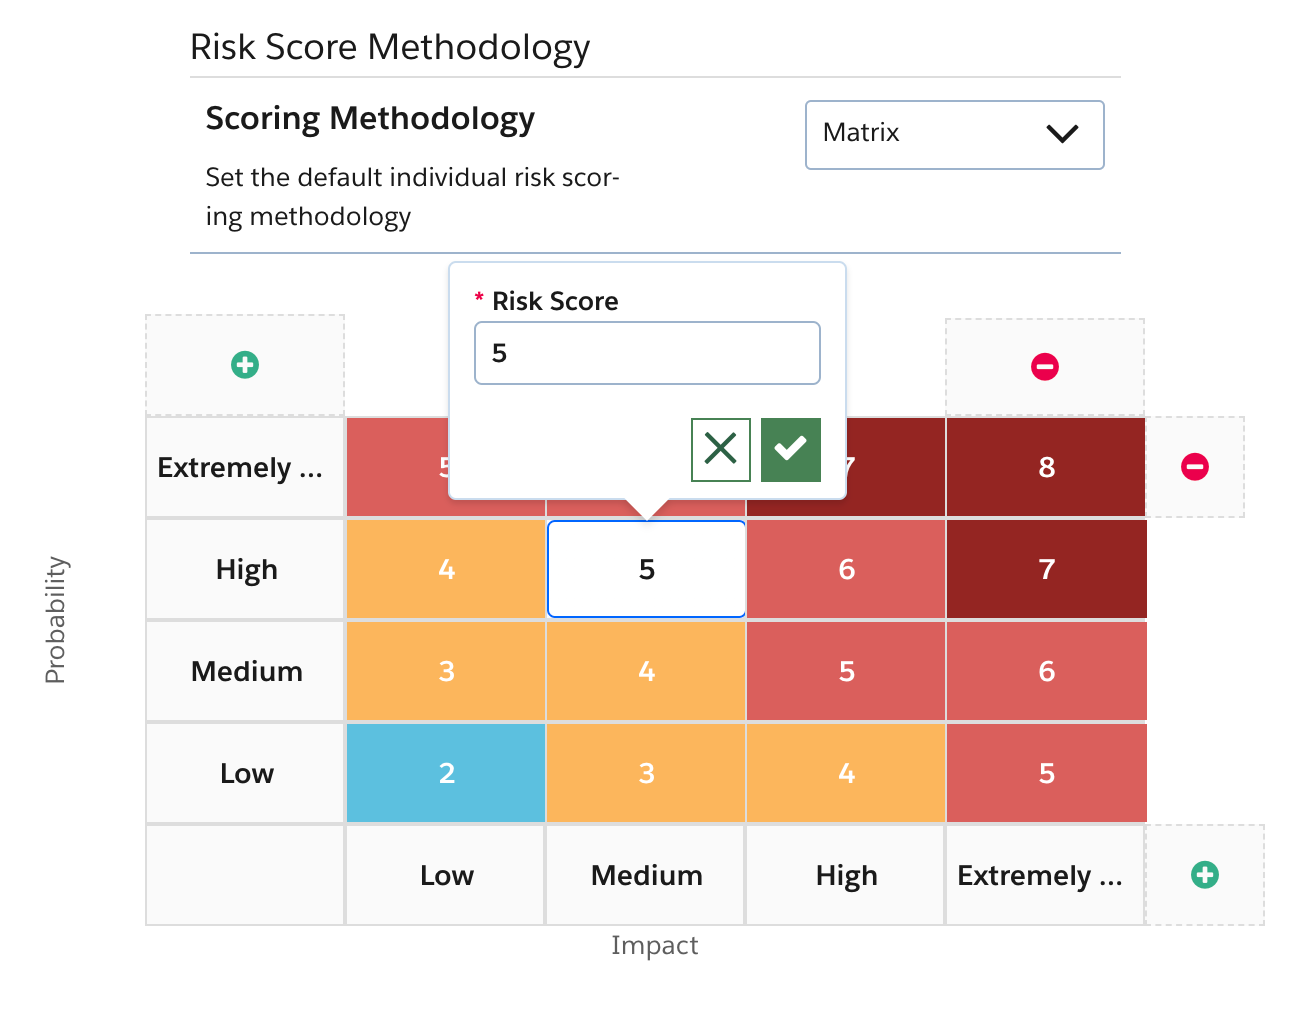Image resolution: width=1296 pixels, height=1010 pixels.
Task: Click the Impact axis label
Action: (x=655, y=944)
